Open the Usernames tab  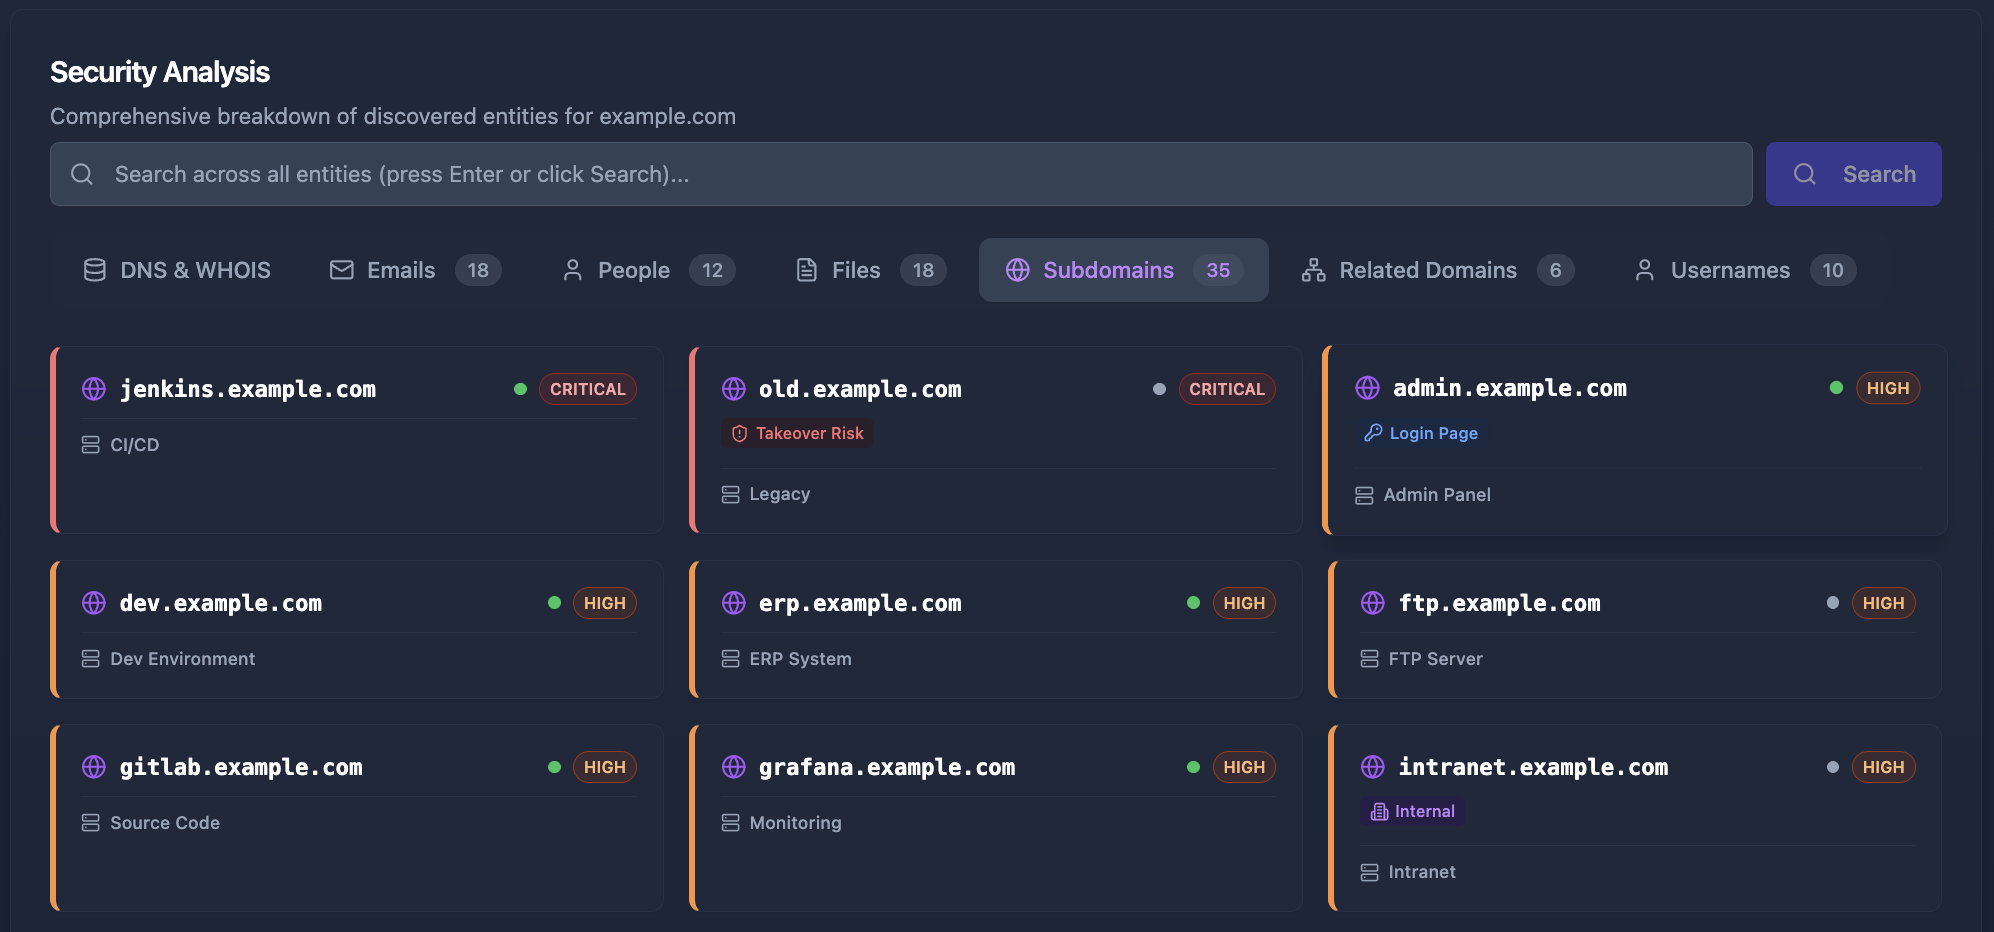pyautogui.click(x=1730, y=270)
